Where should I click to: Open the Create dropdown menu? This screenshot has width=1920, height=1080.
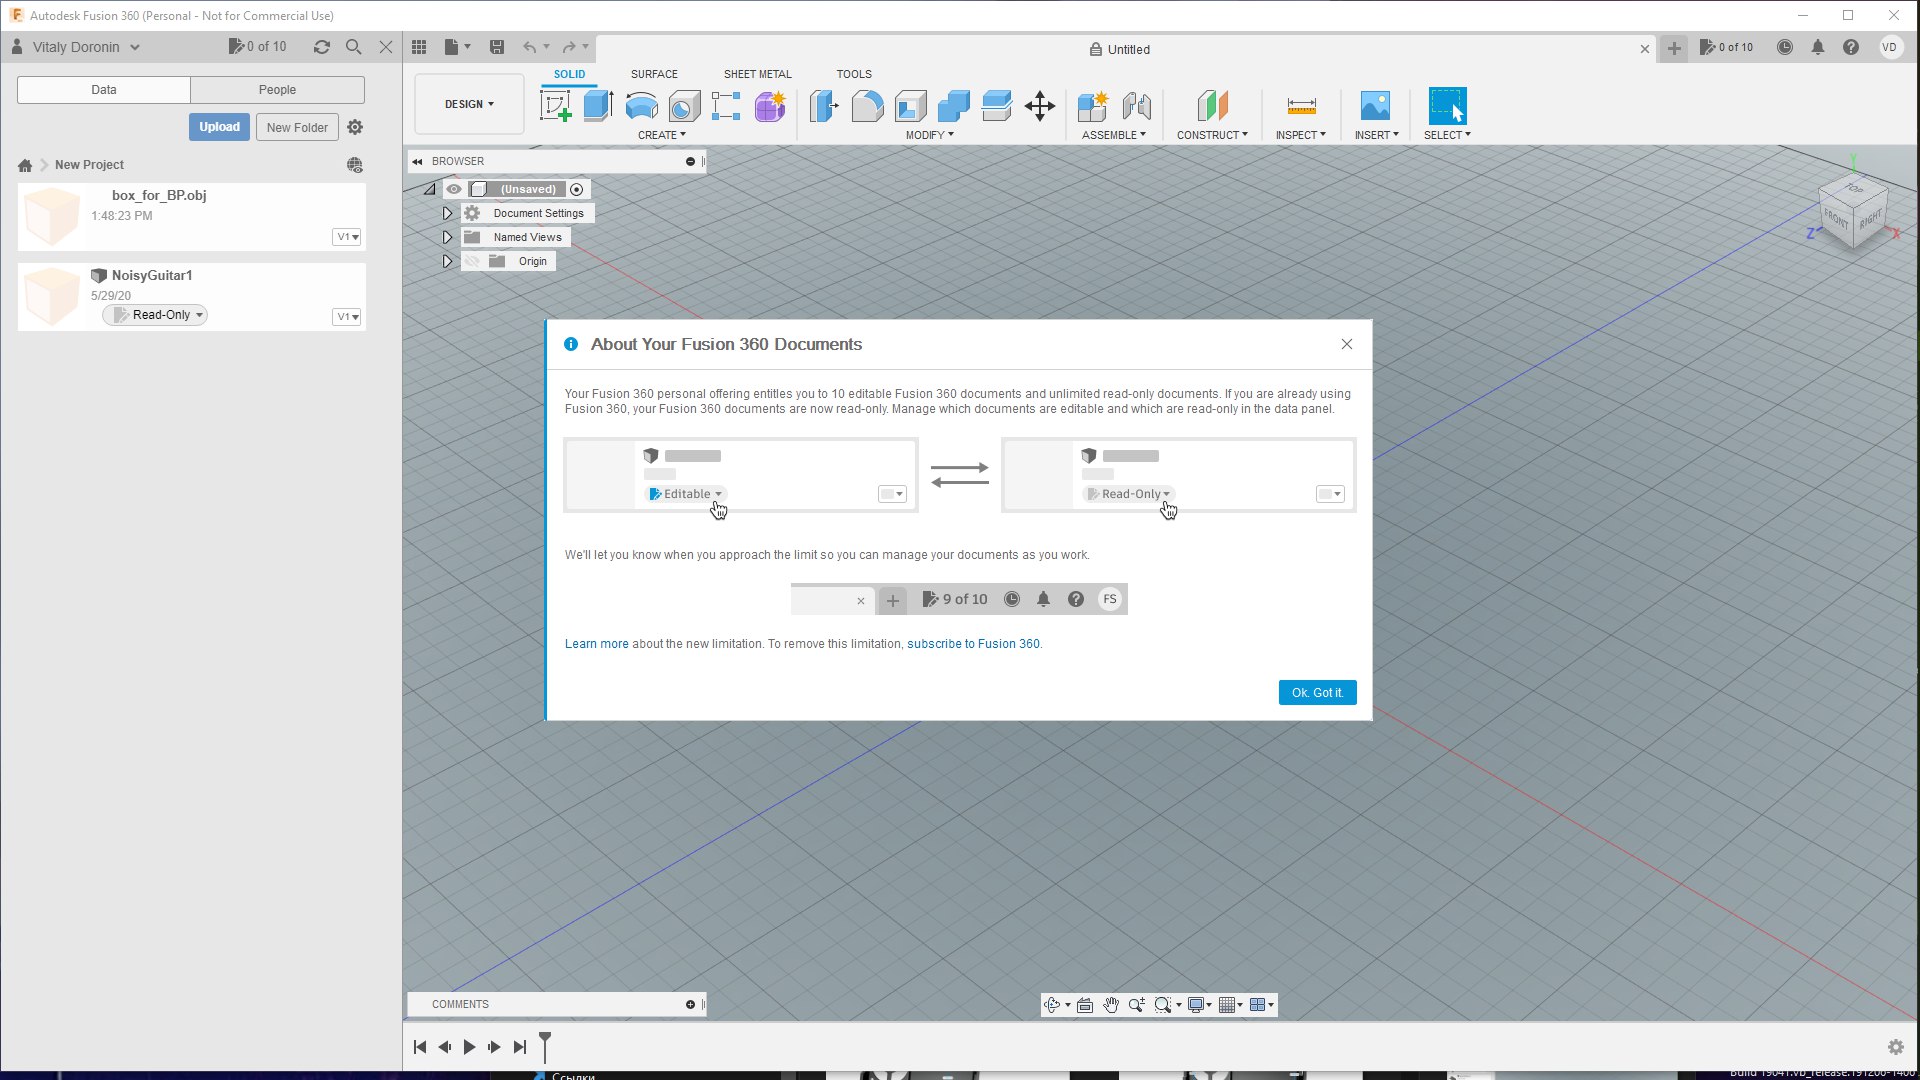pyautogui.click(x=662, y=135)
